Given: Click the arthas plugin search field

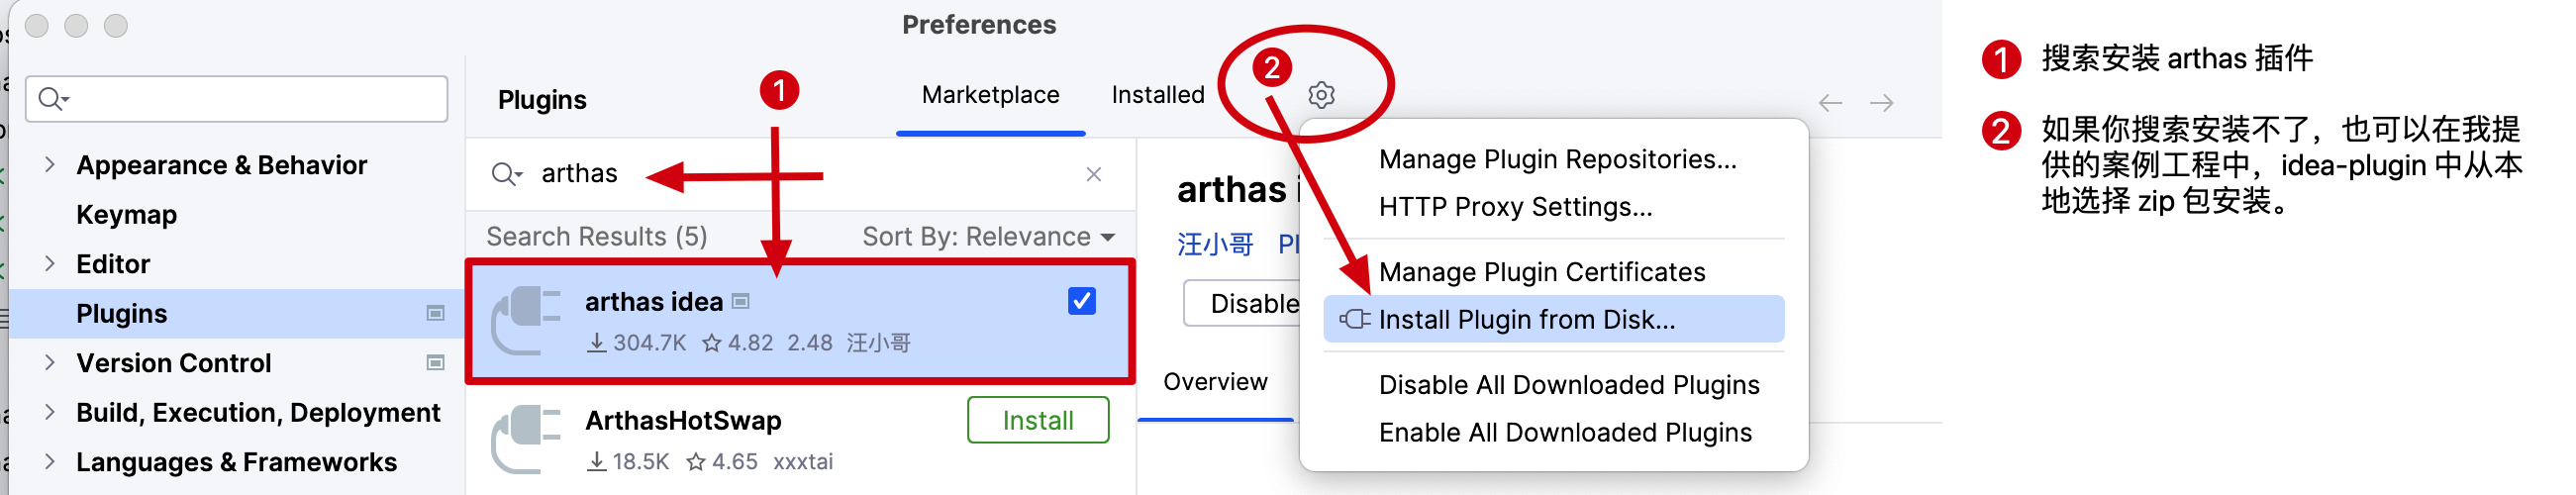Looking at the screenshot, I should (x=800, y=174).
